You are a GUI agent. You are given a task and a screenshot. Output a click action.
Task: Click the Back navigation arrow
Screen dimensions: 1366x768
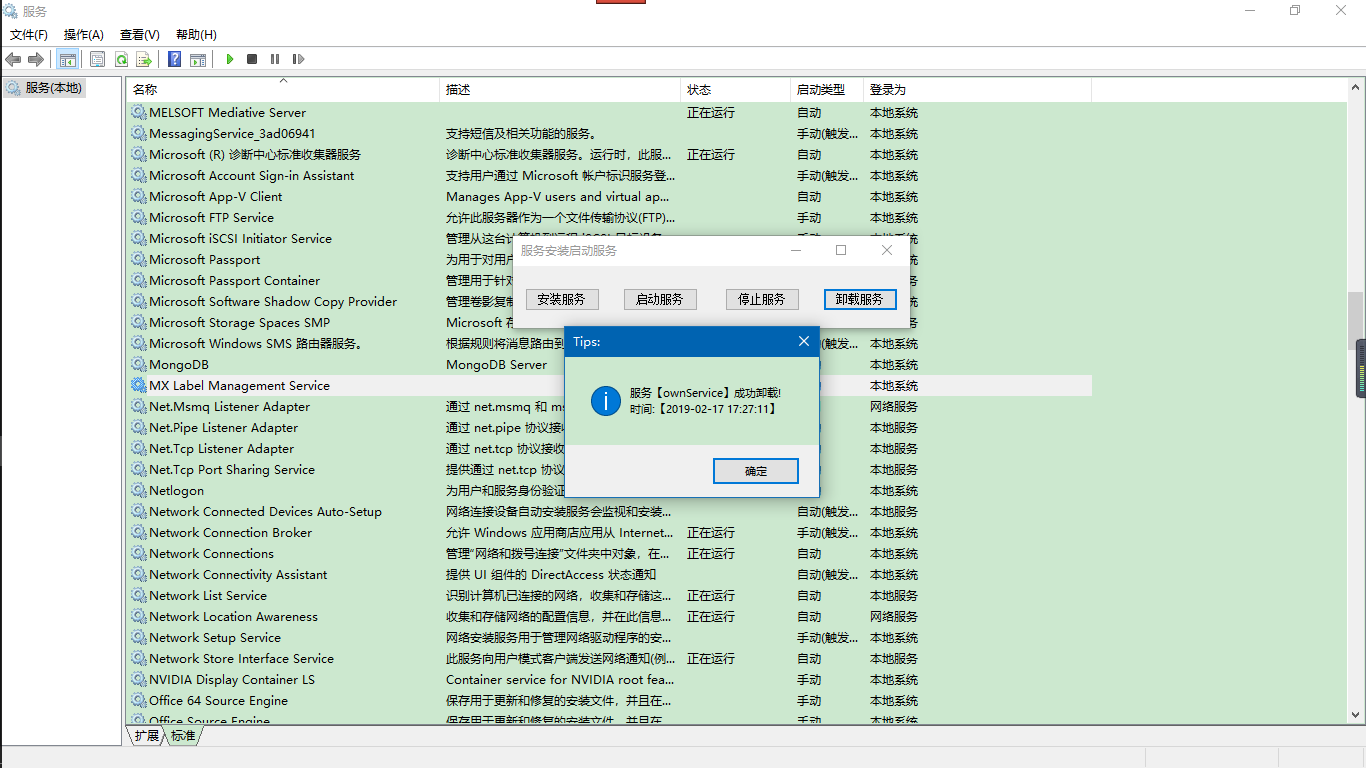(13, 59)
